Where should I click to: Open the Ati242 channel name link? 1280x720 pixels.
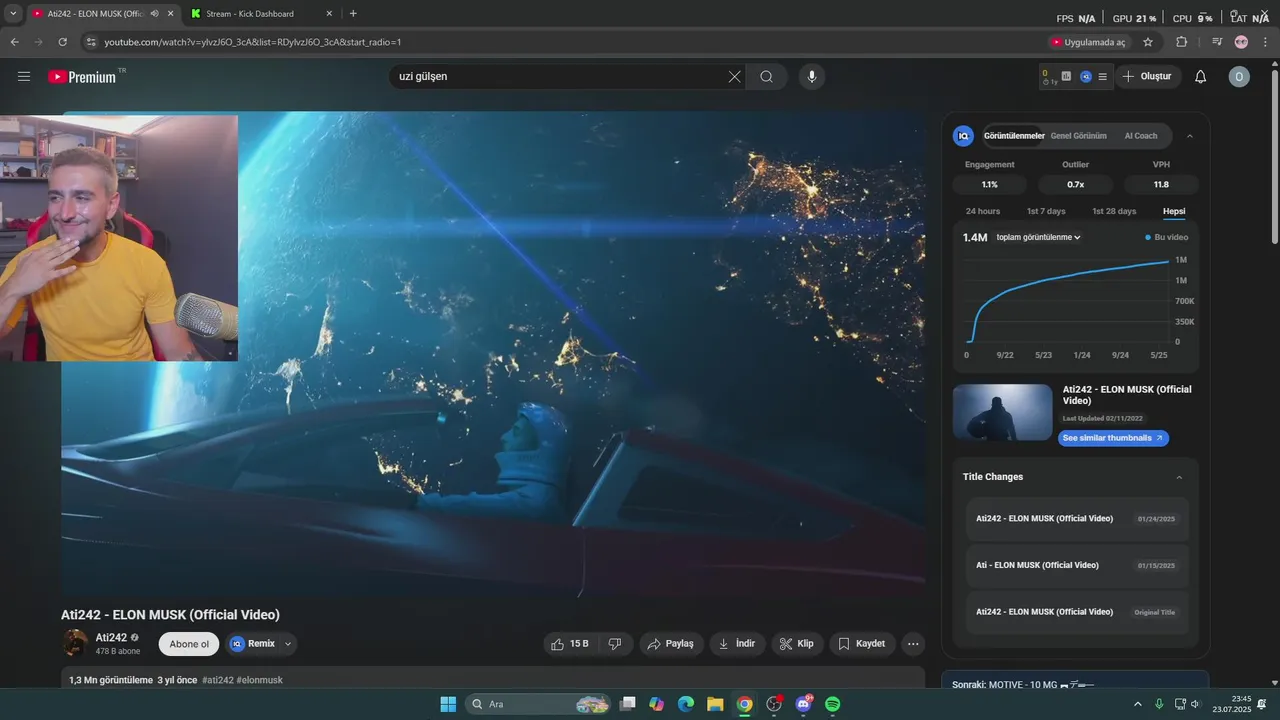[111, 638]
